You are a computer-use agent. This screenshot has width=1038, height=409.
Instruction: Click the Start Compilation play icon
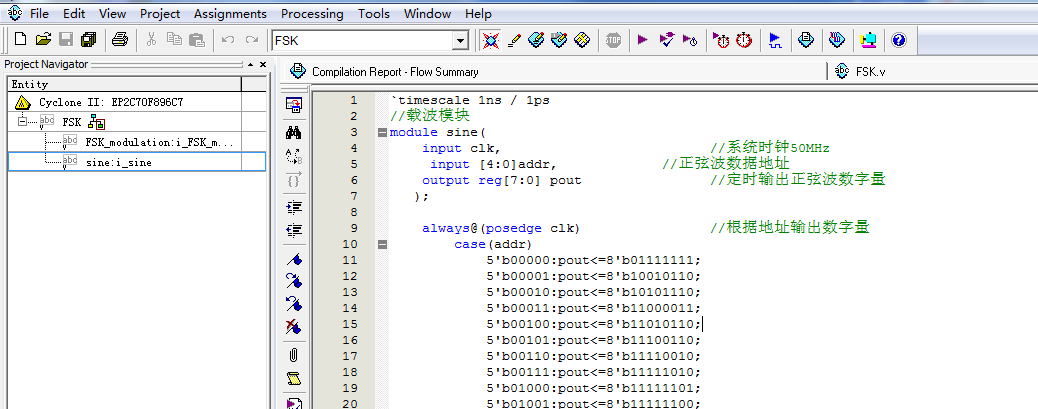coord(642,40)
